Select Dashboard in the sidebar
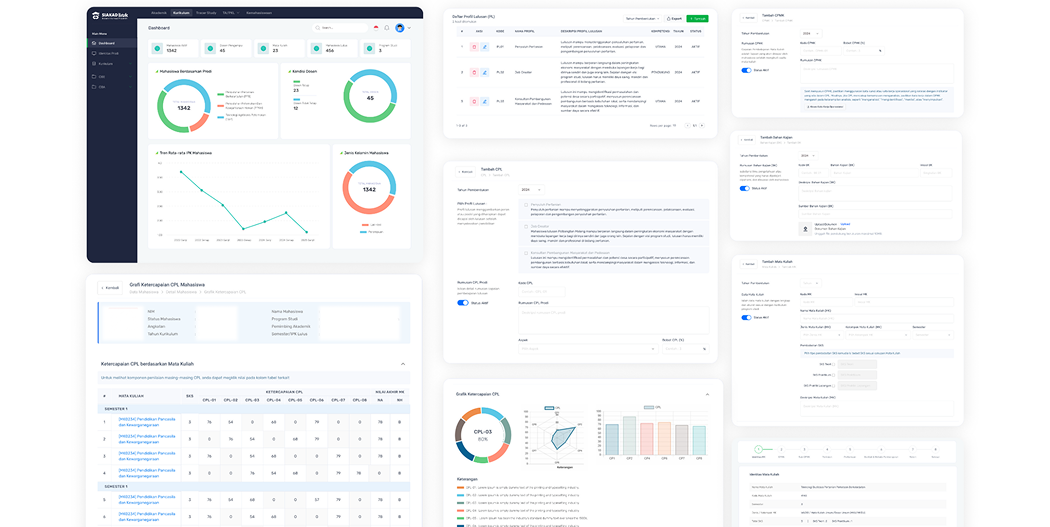This screenshot has height=527, width=1050. click(112, 43)
